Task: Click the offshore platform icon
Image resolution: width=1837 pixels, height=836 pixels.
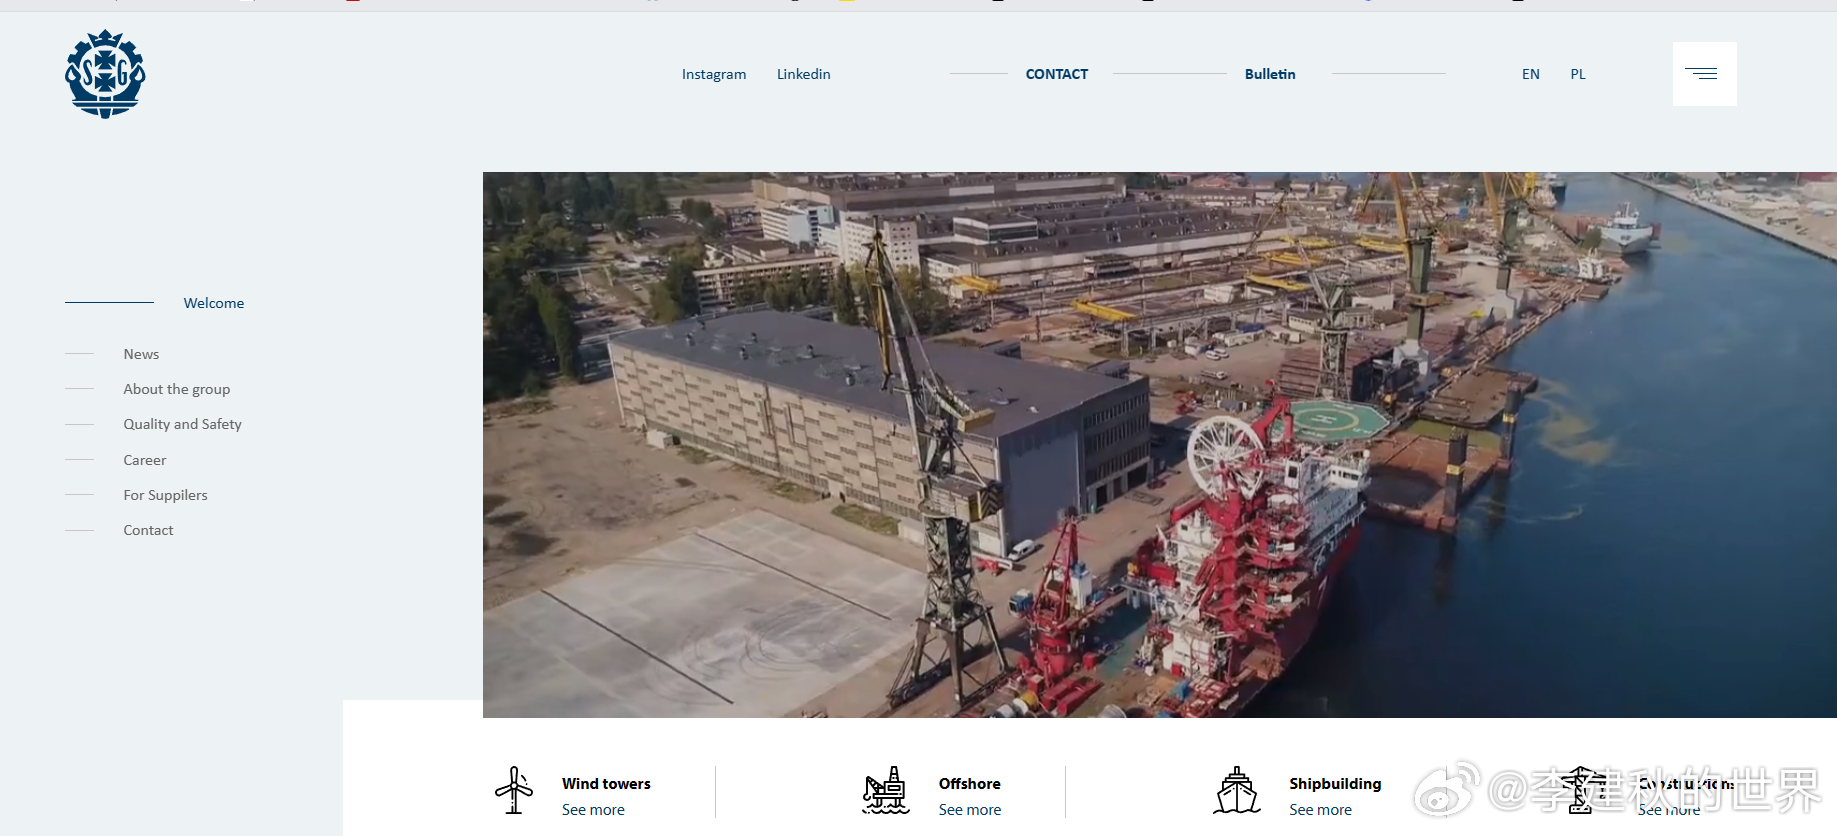Action: tap(886, 790)
